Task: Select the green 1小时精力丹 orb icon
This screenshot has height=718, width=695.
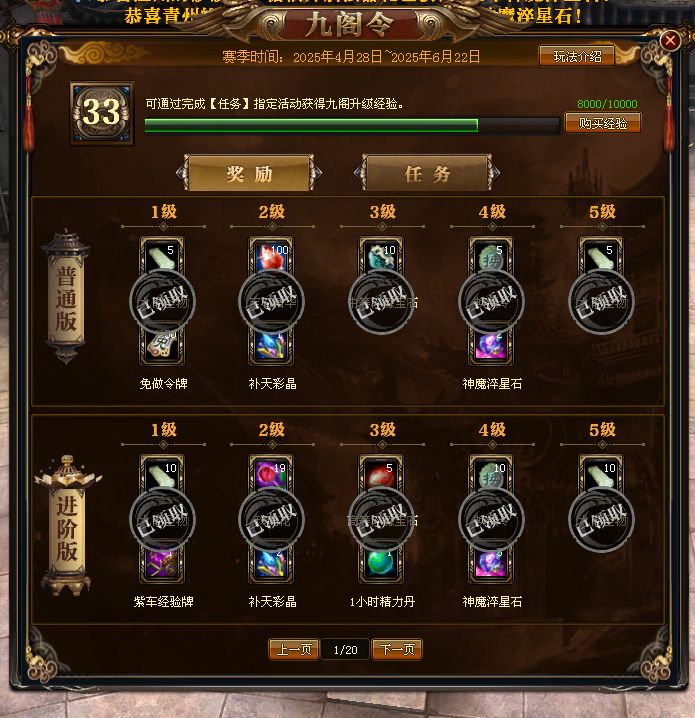Action: pos(381,565)
